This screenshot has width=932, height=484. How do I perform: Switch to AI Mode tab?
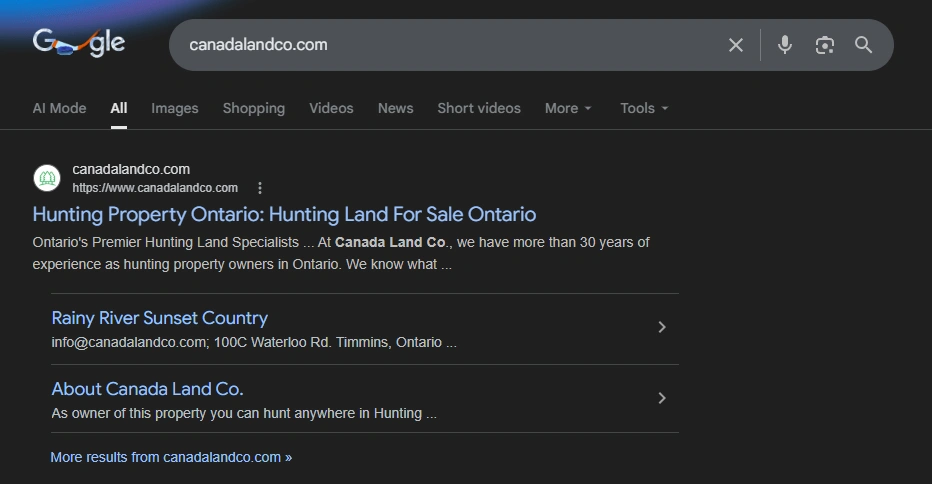59,108
